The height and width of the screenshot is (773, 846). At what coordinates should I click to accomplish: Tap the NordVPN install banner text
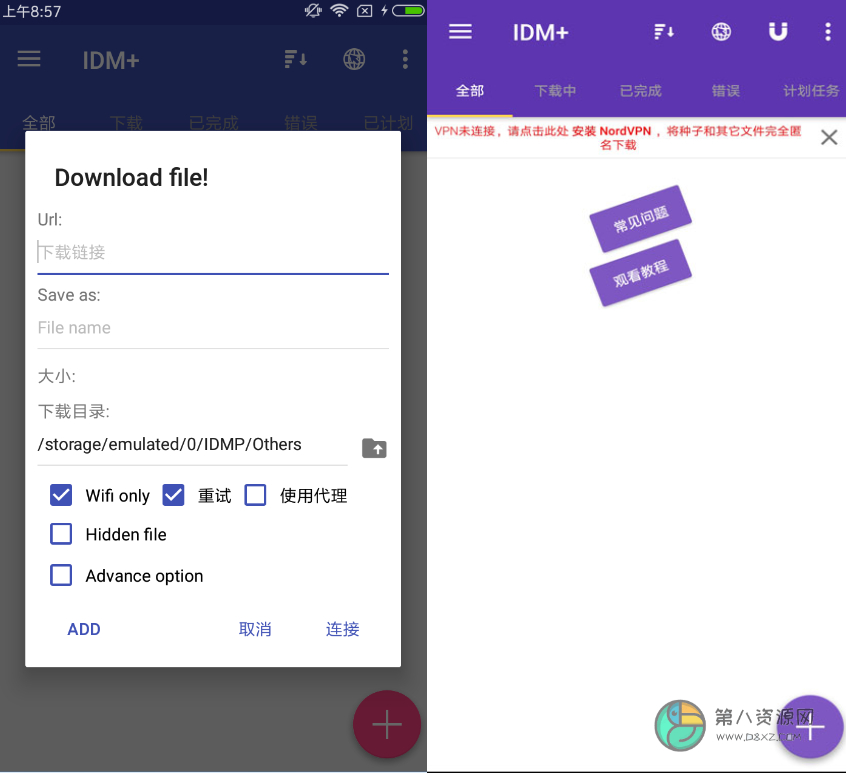[x=618, y=138]
